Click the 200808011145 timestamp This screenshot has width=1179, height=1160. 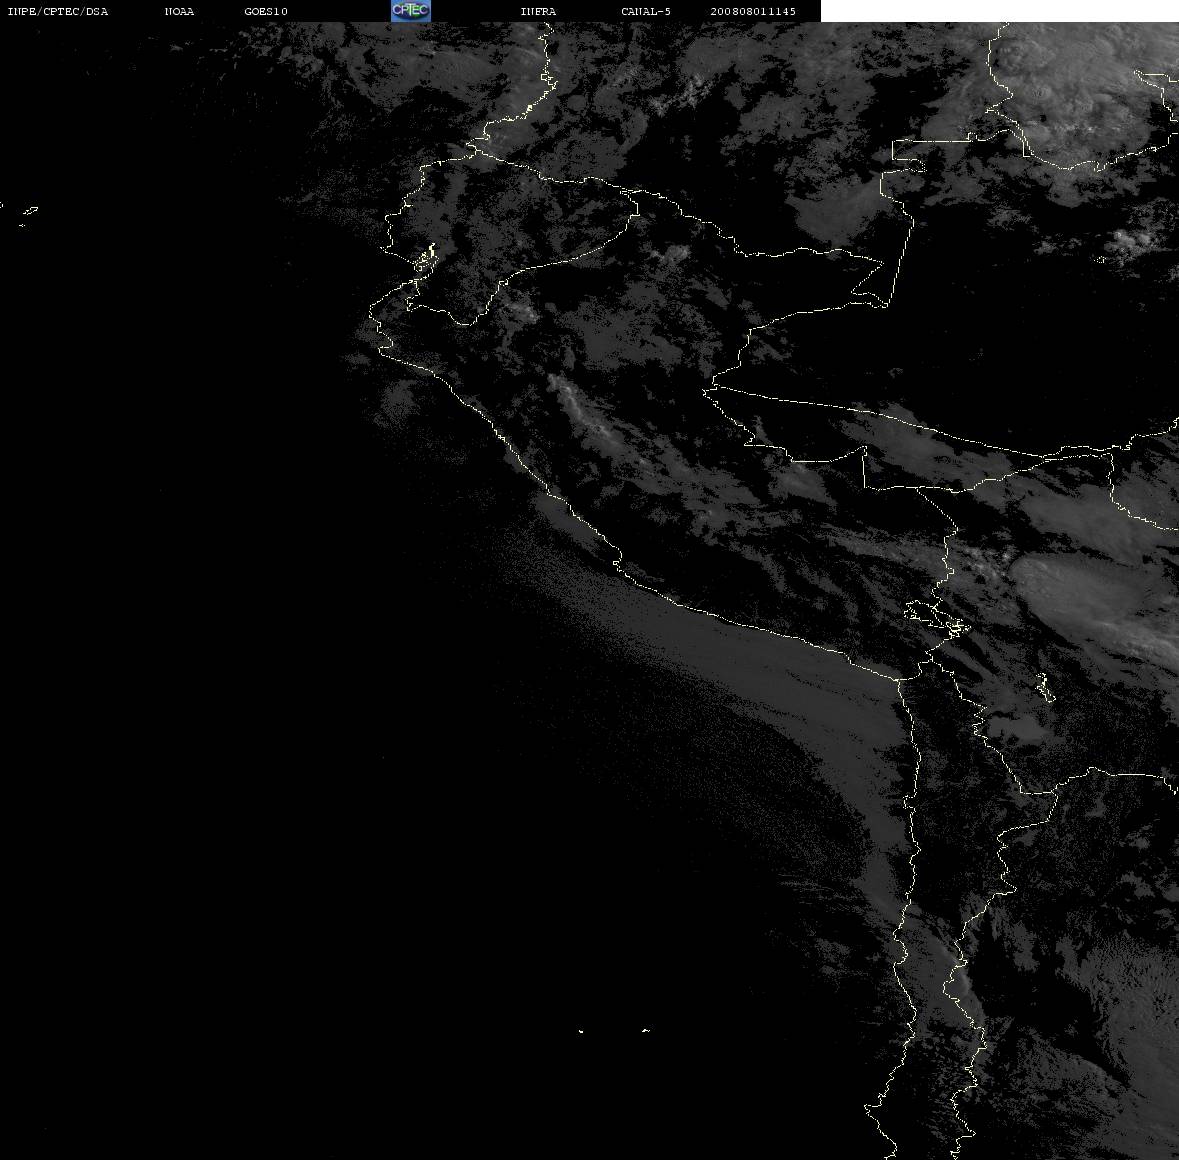(753, 11)
